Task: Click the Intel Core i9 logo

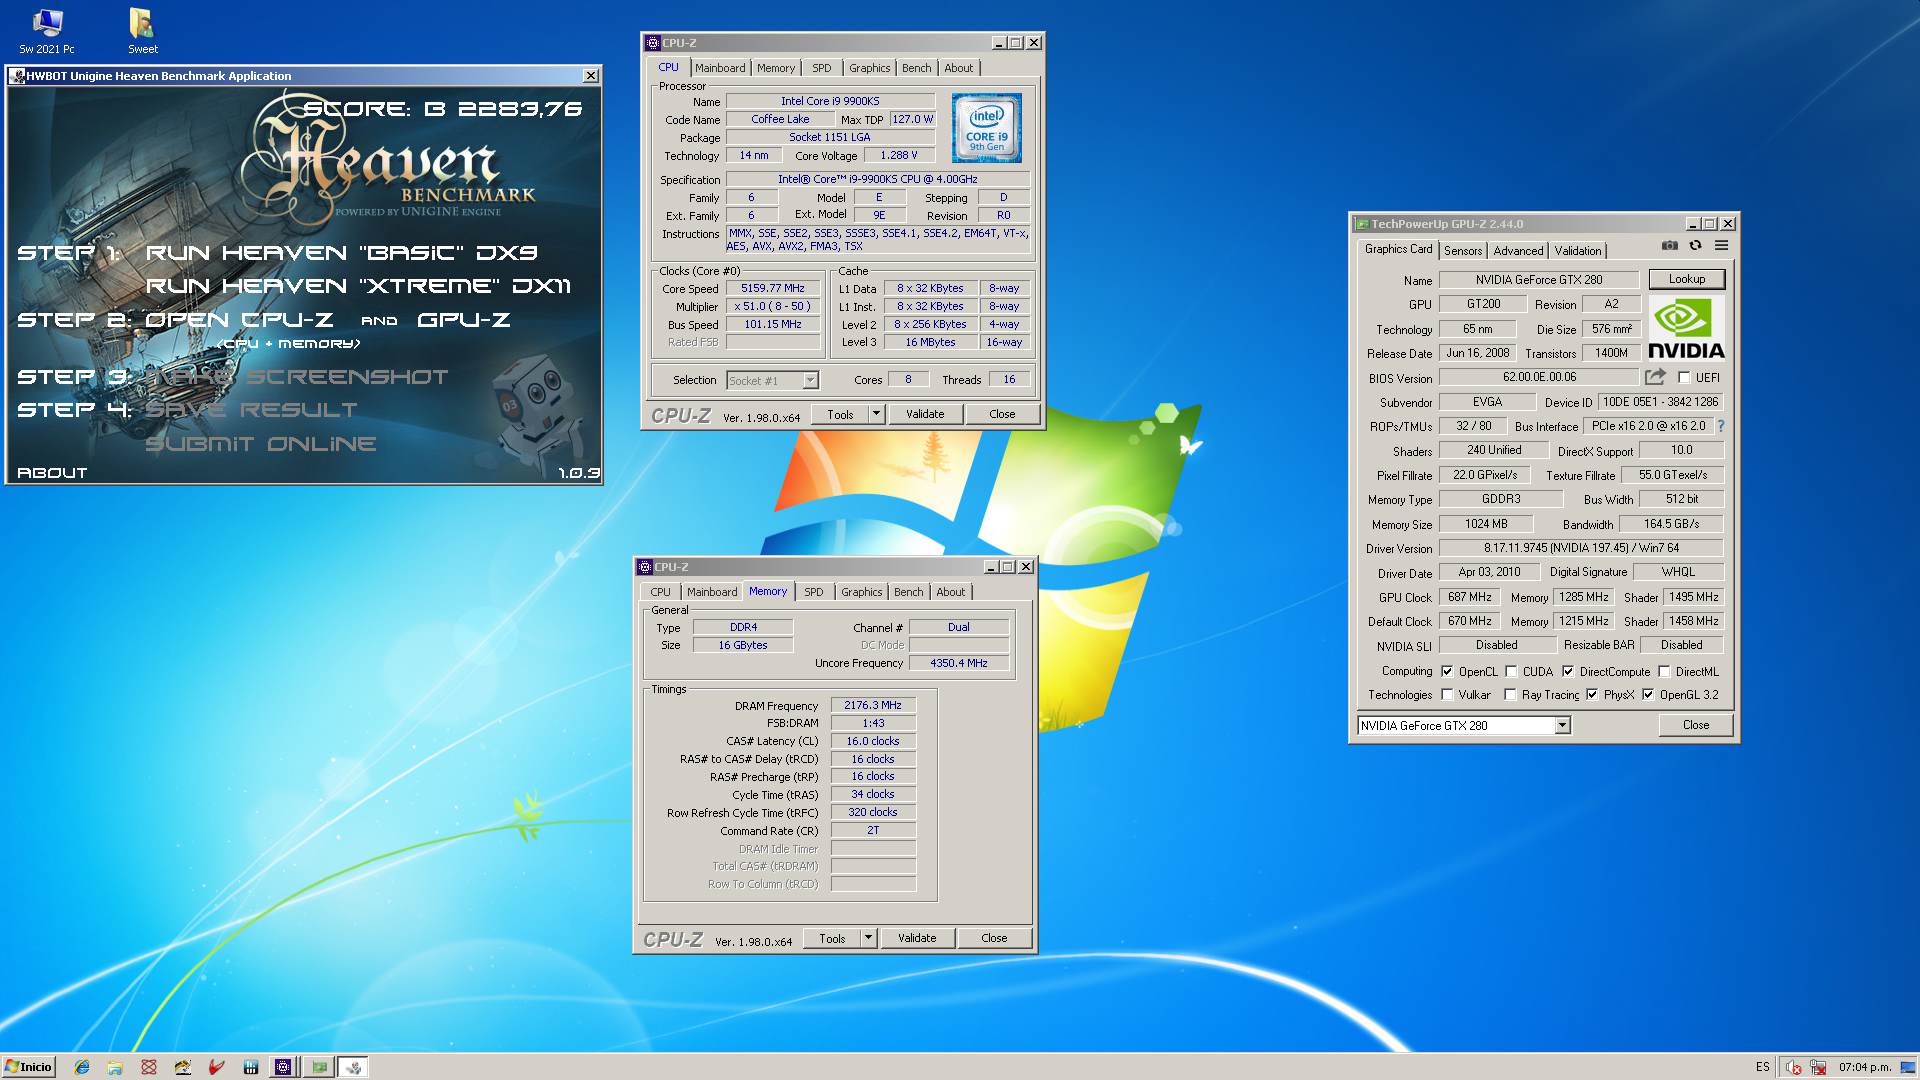Action: click(986, 128)
